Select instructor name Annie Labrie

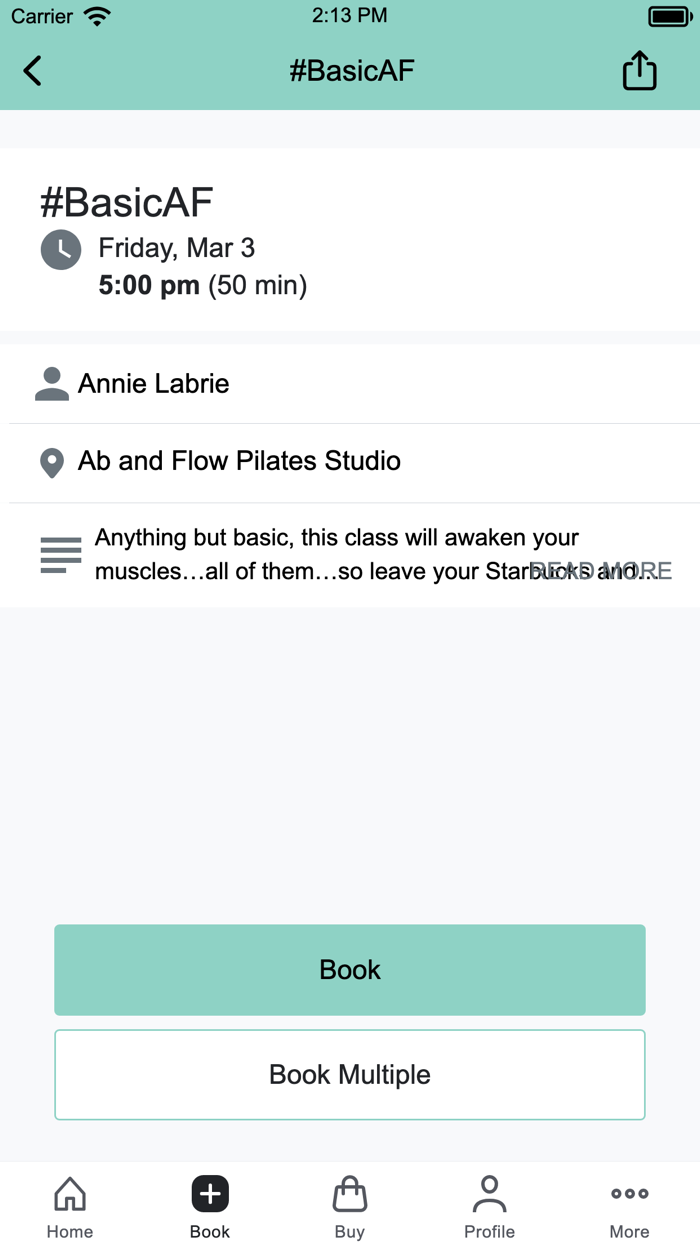155,383
